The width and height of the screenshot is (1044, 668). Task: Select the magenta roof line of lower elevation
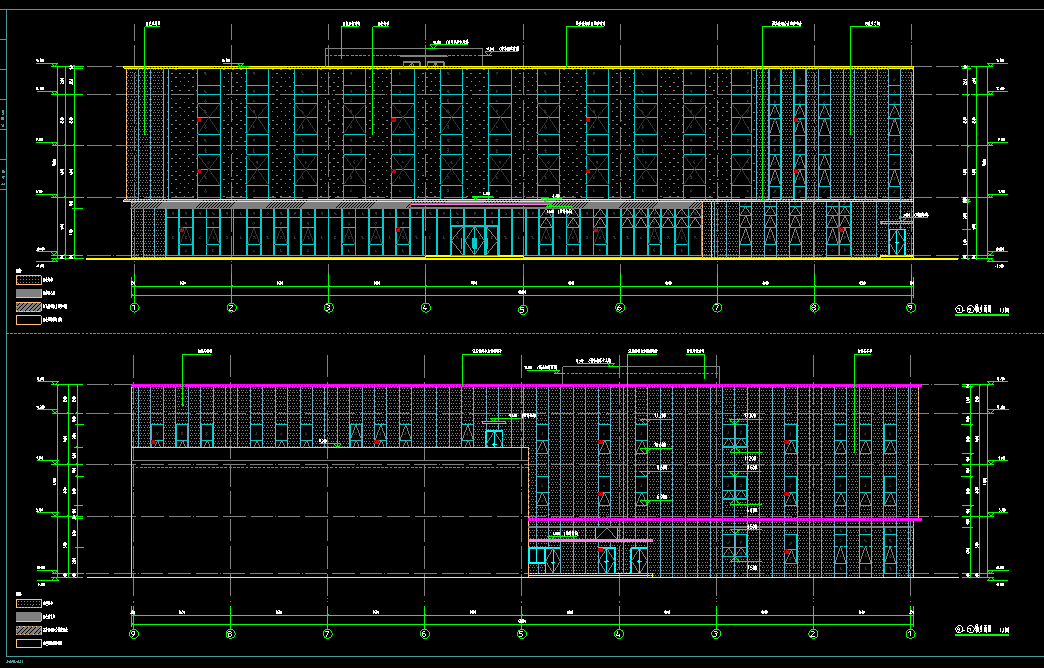520,385
